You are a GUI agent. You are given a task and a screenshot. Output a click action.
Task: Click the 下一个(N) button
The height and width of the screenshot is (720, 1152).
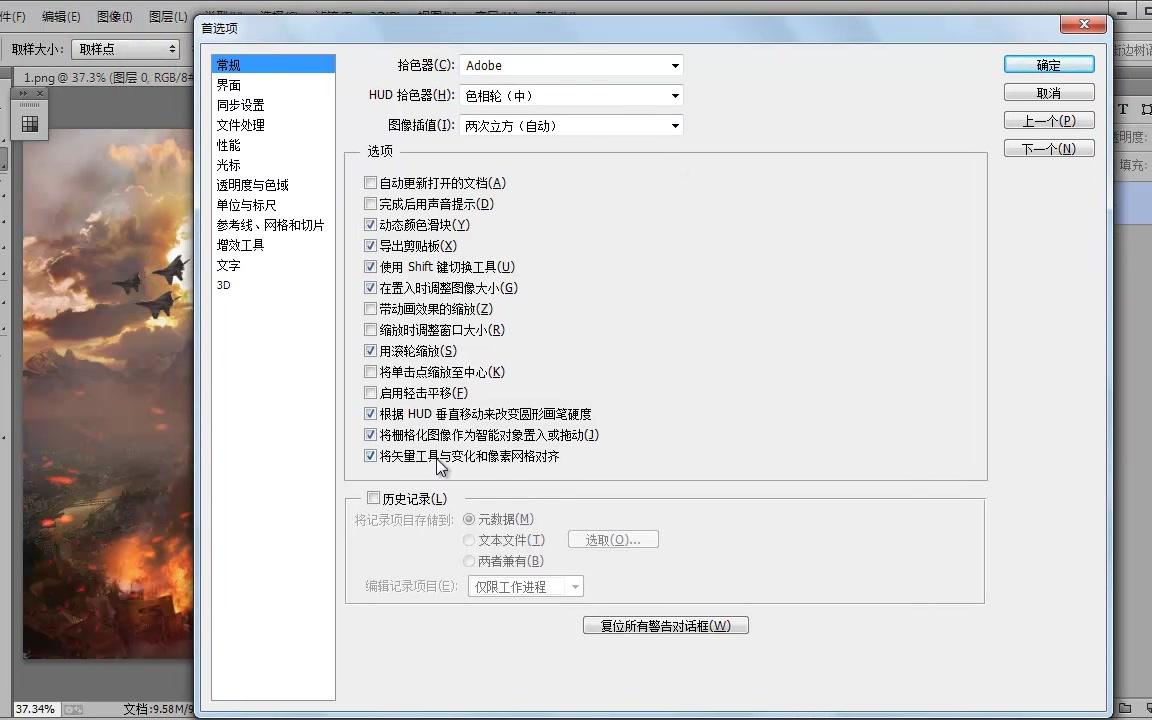point(1048,147)
